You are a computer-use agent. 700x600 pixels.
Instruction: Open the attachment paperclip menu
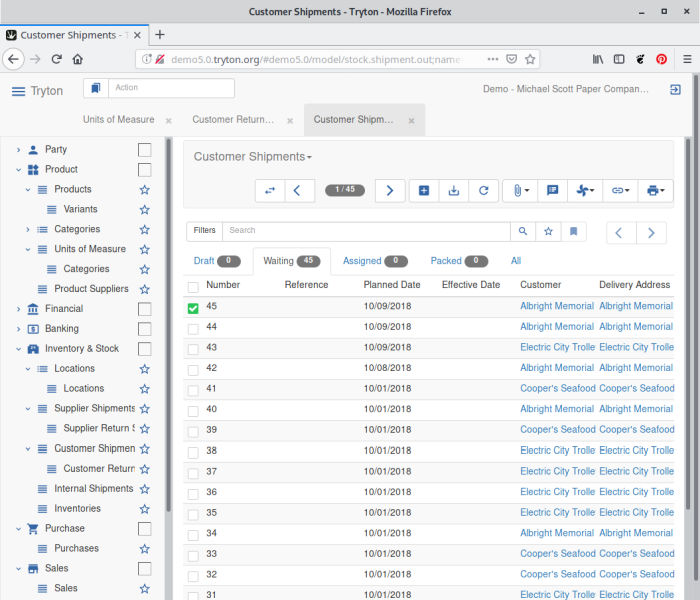[x=520, y=191]
